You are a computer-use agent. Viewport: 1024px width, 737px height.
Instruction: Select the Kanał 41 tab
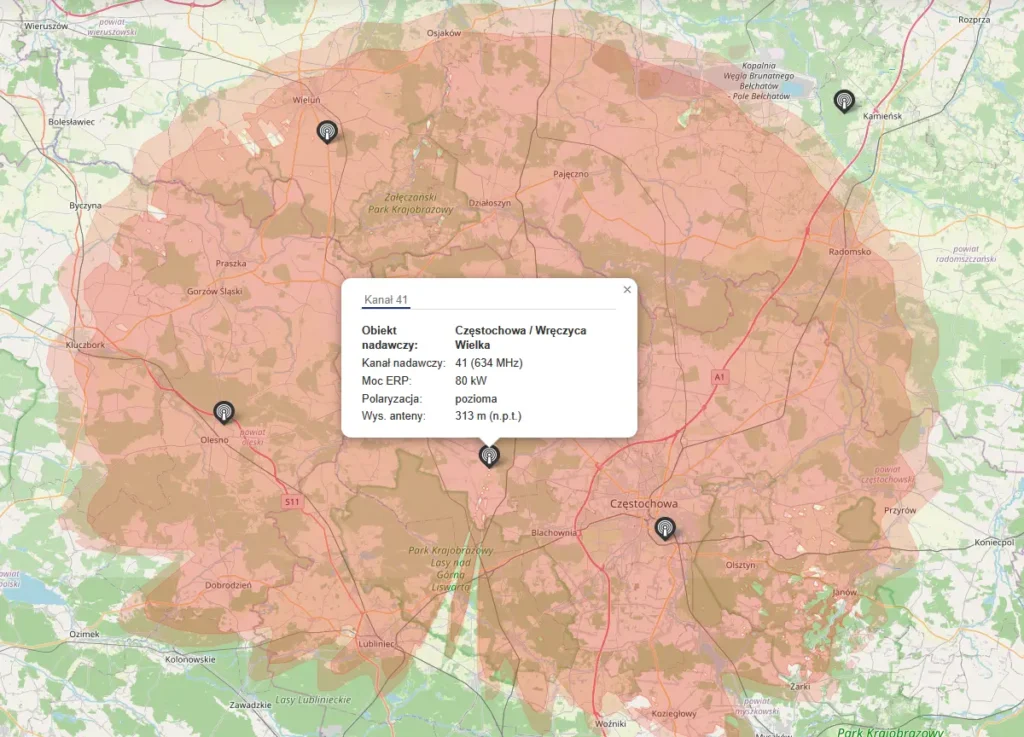coord(386,300)
